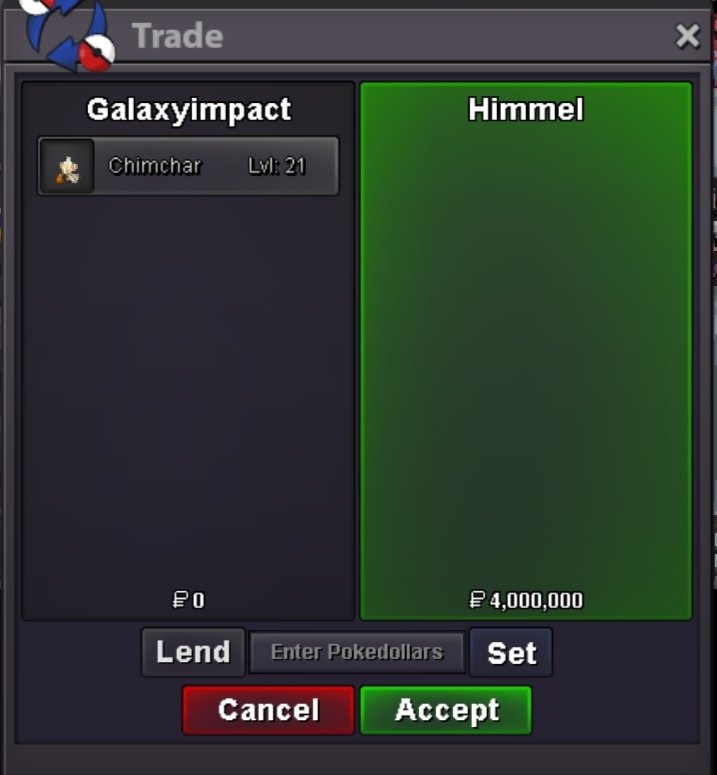
Task: Select the Chimchar sprite icon
Action: [67, 167]
